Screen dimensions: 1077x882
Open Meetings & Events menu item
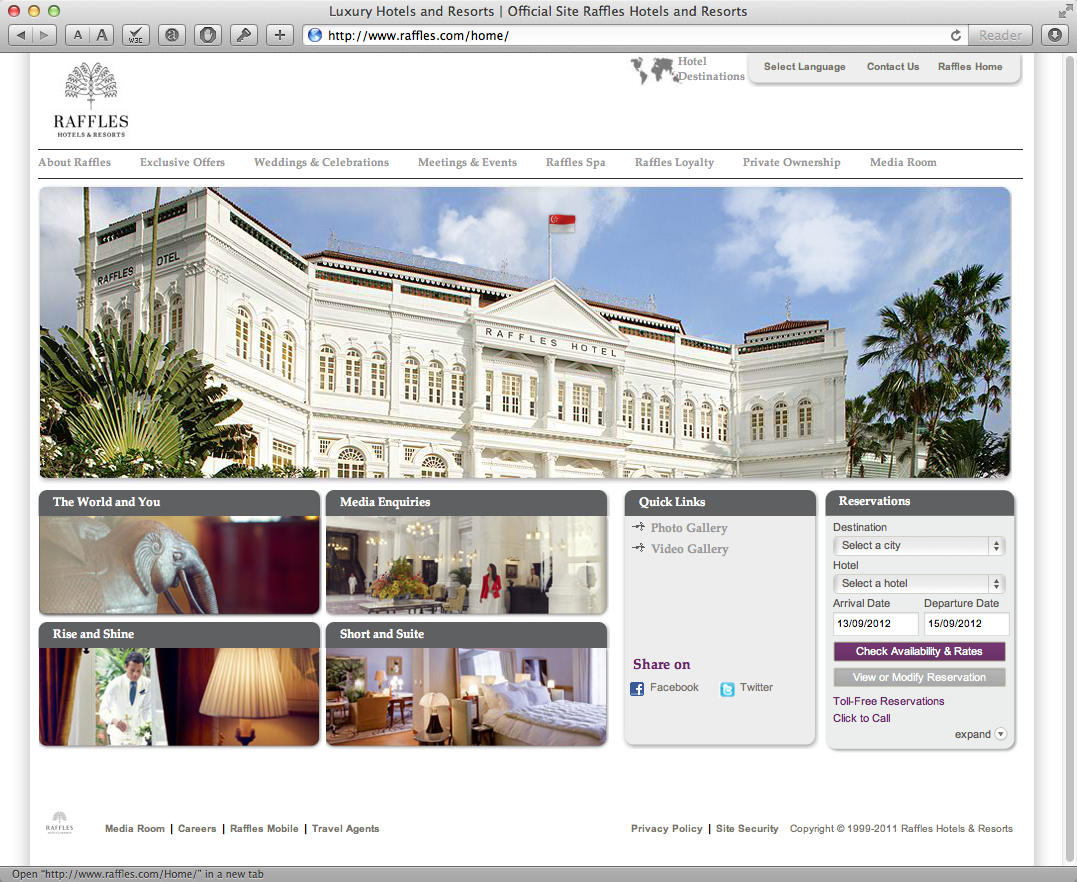click(467, 162)
